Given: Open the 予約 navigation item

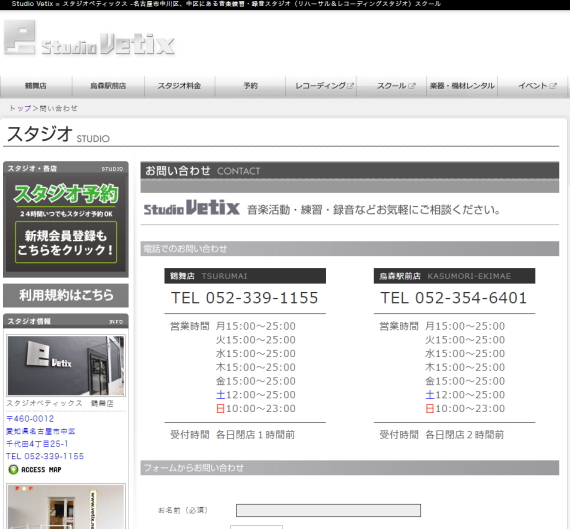Looking at the screenshot, I should (x=250, y=86).
